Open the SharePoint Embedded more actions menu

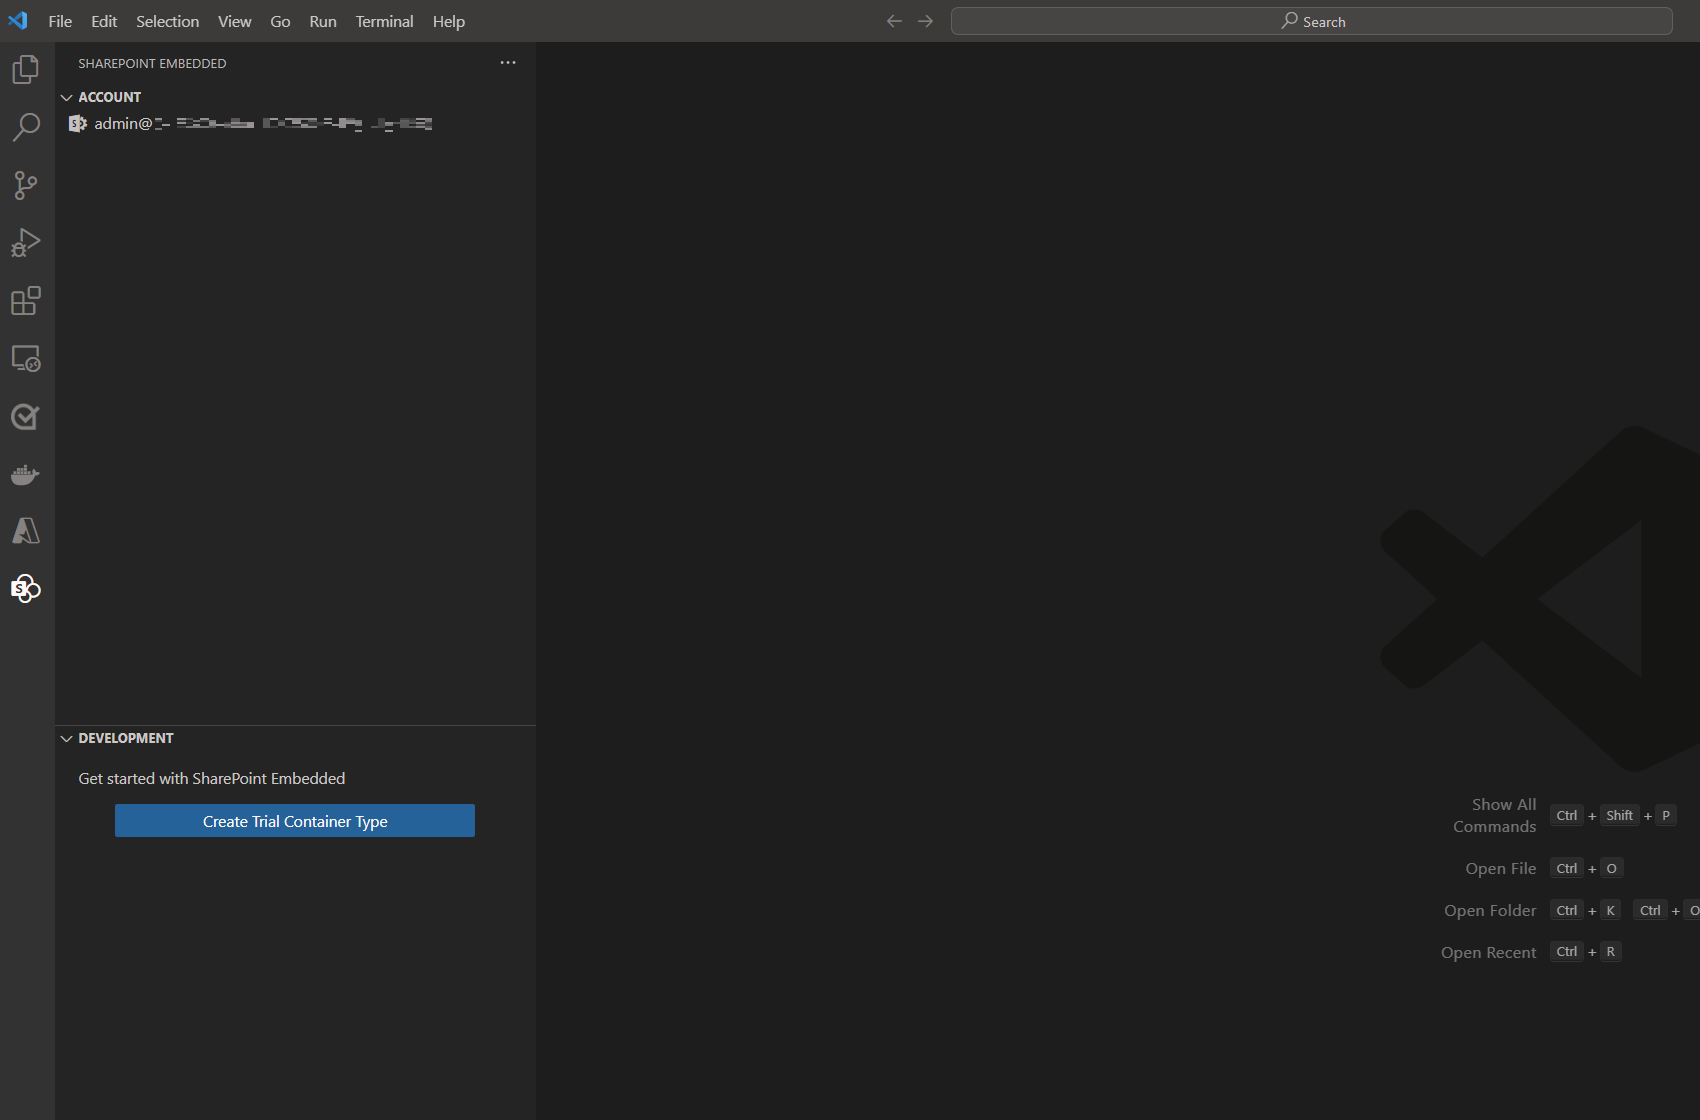coord(508,63)
